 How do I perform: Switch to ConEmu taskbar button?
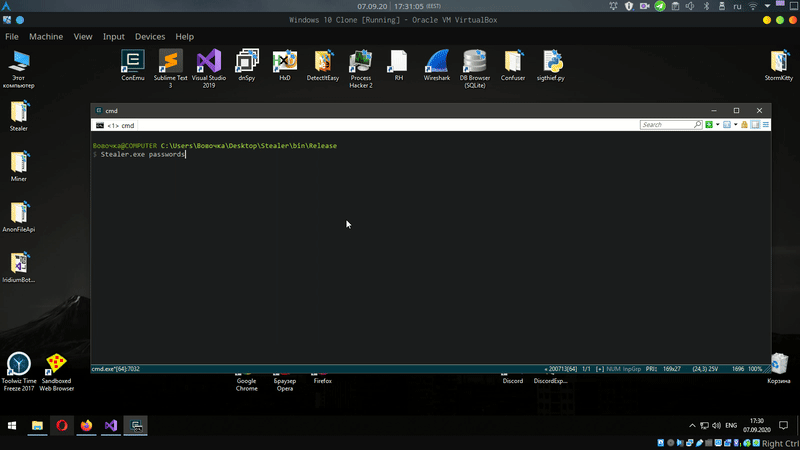[136, 426]
